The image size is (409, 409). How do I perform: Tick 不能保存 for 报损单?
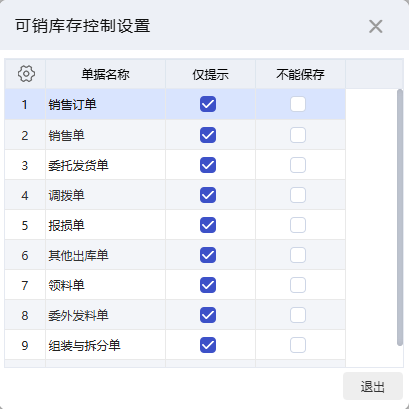click(298, 225)
